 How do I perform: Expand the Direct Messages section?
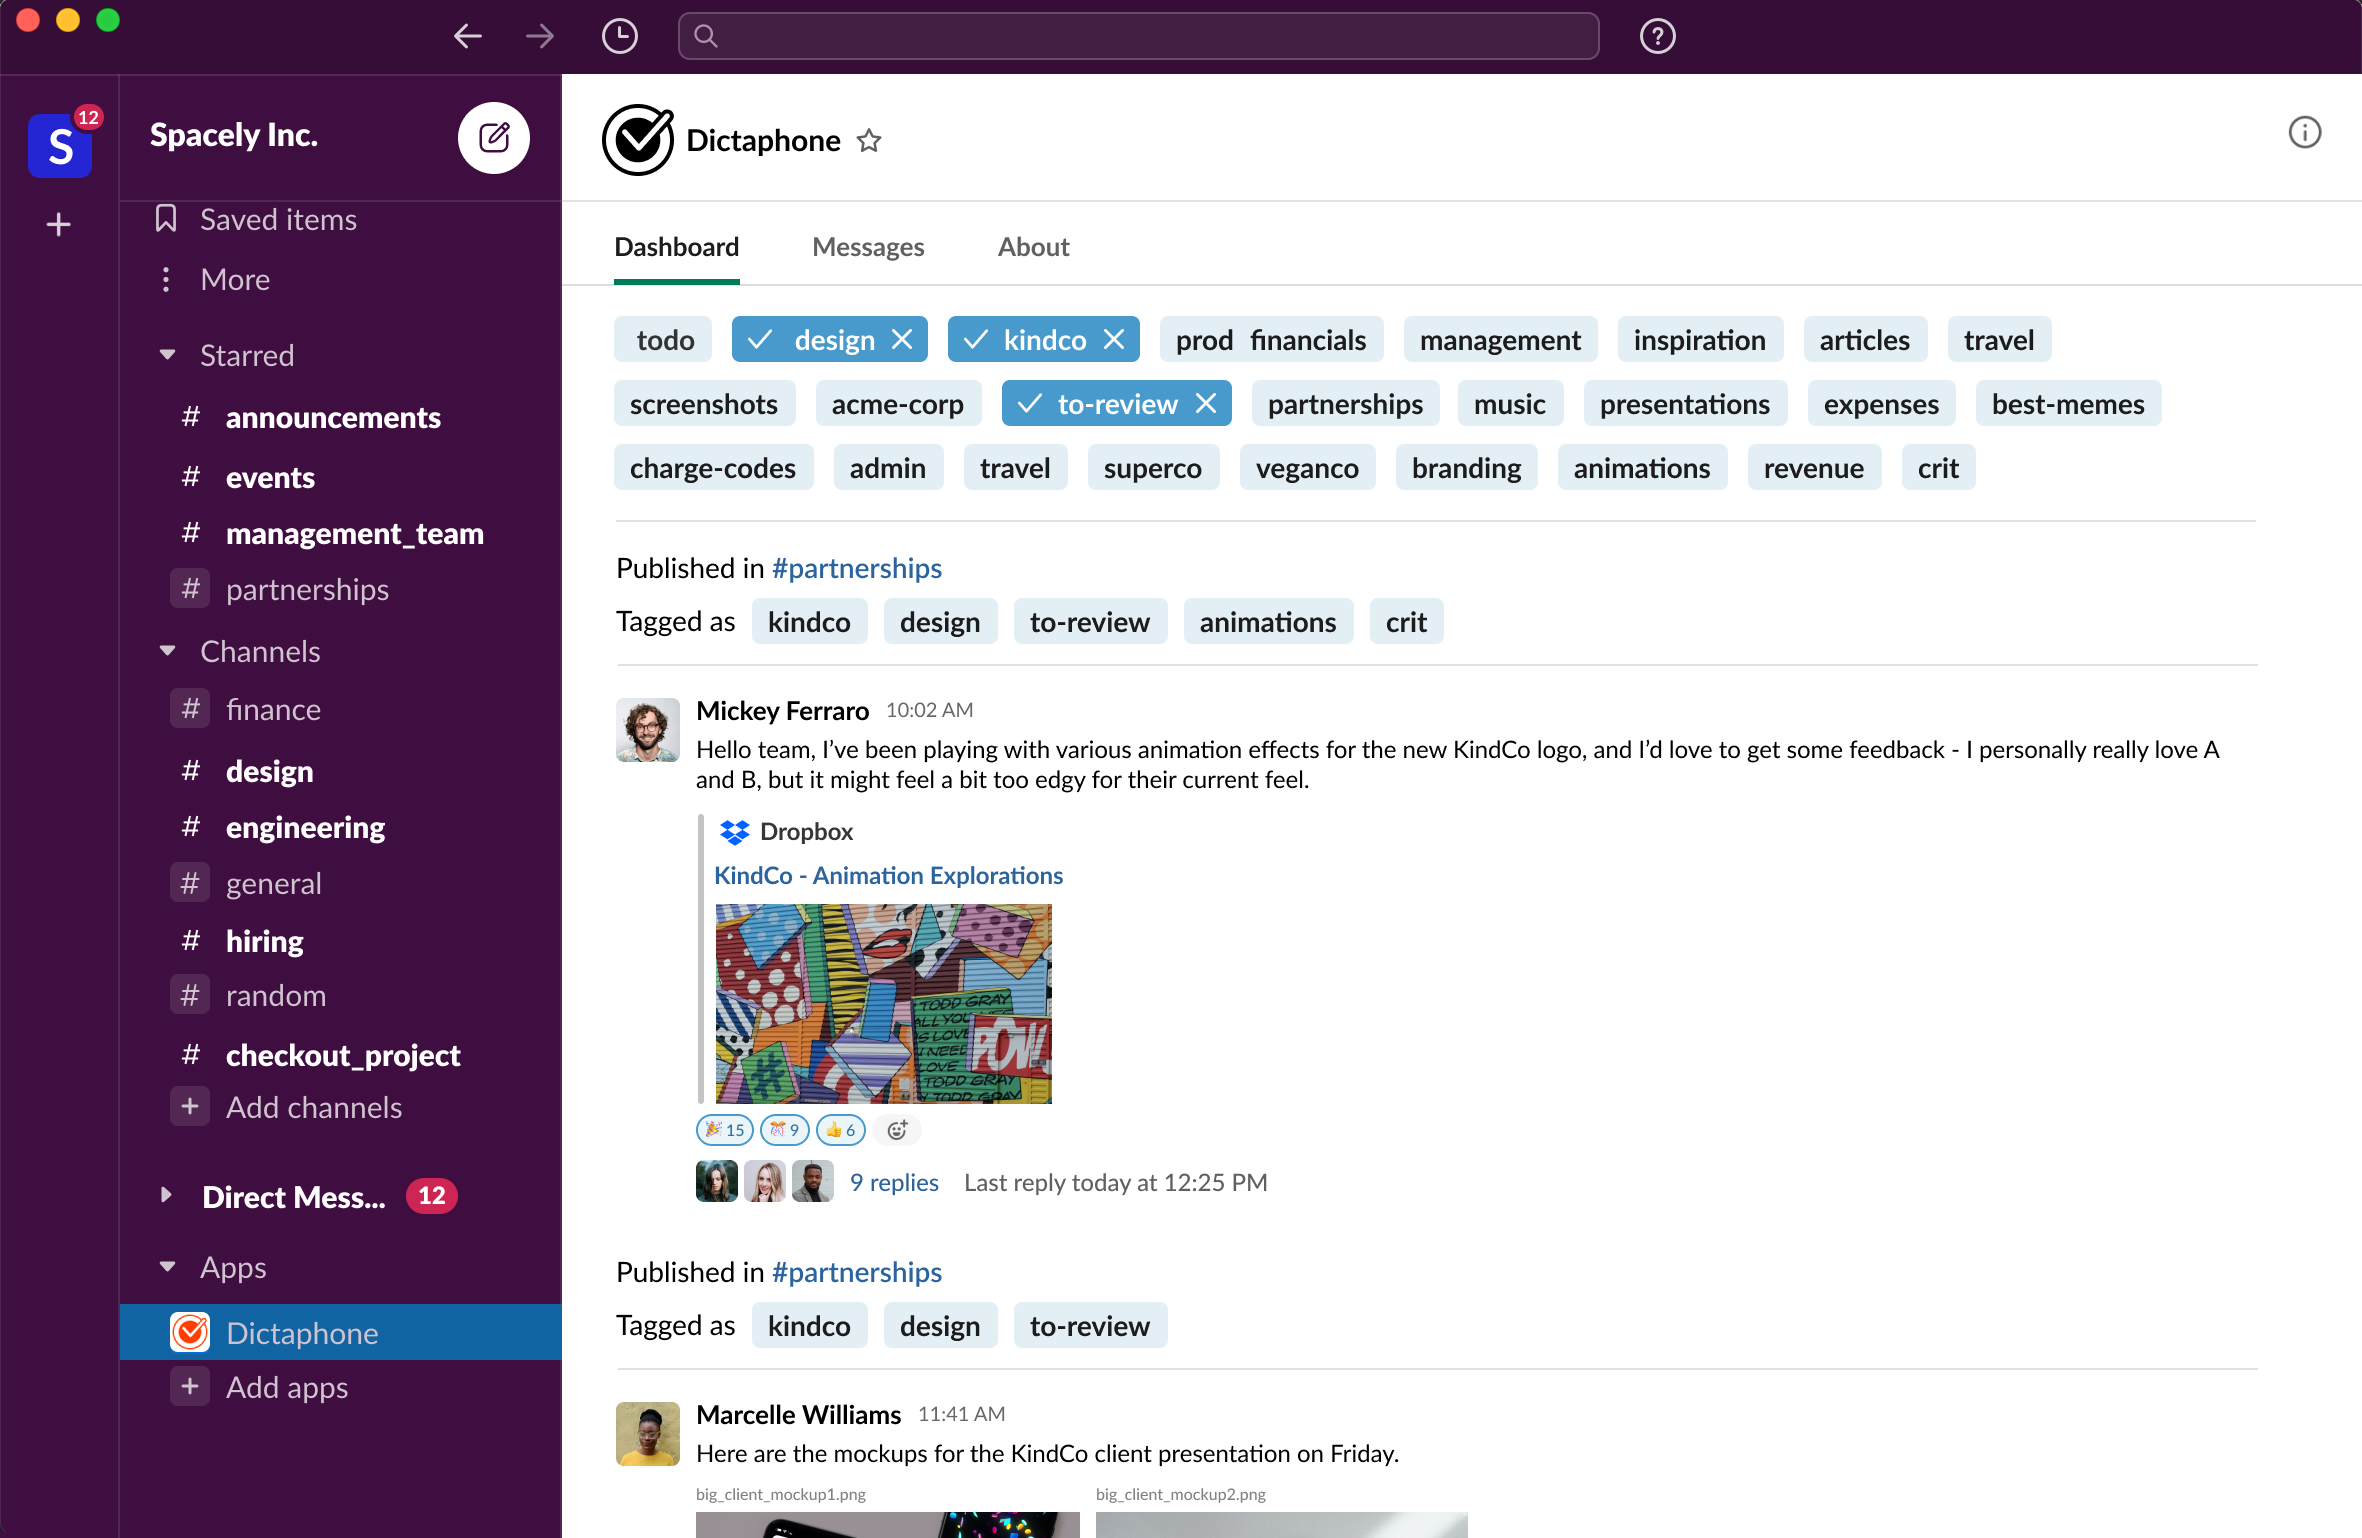tap(167, 1195)
